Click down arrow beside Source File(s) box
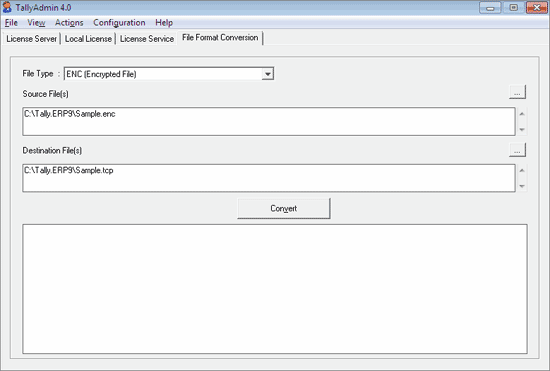Image resolution: width=550 pixels, height=371 pixels. click(x=522, y=129)
